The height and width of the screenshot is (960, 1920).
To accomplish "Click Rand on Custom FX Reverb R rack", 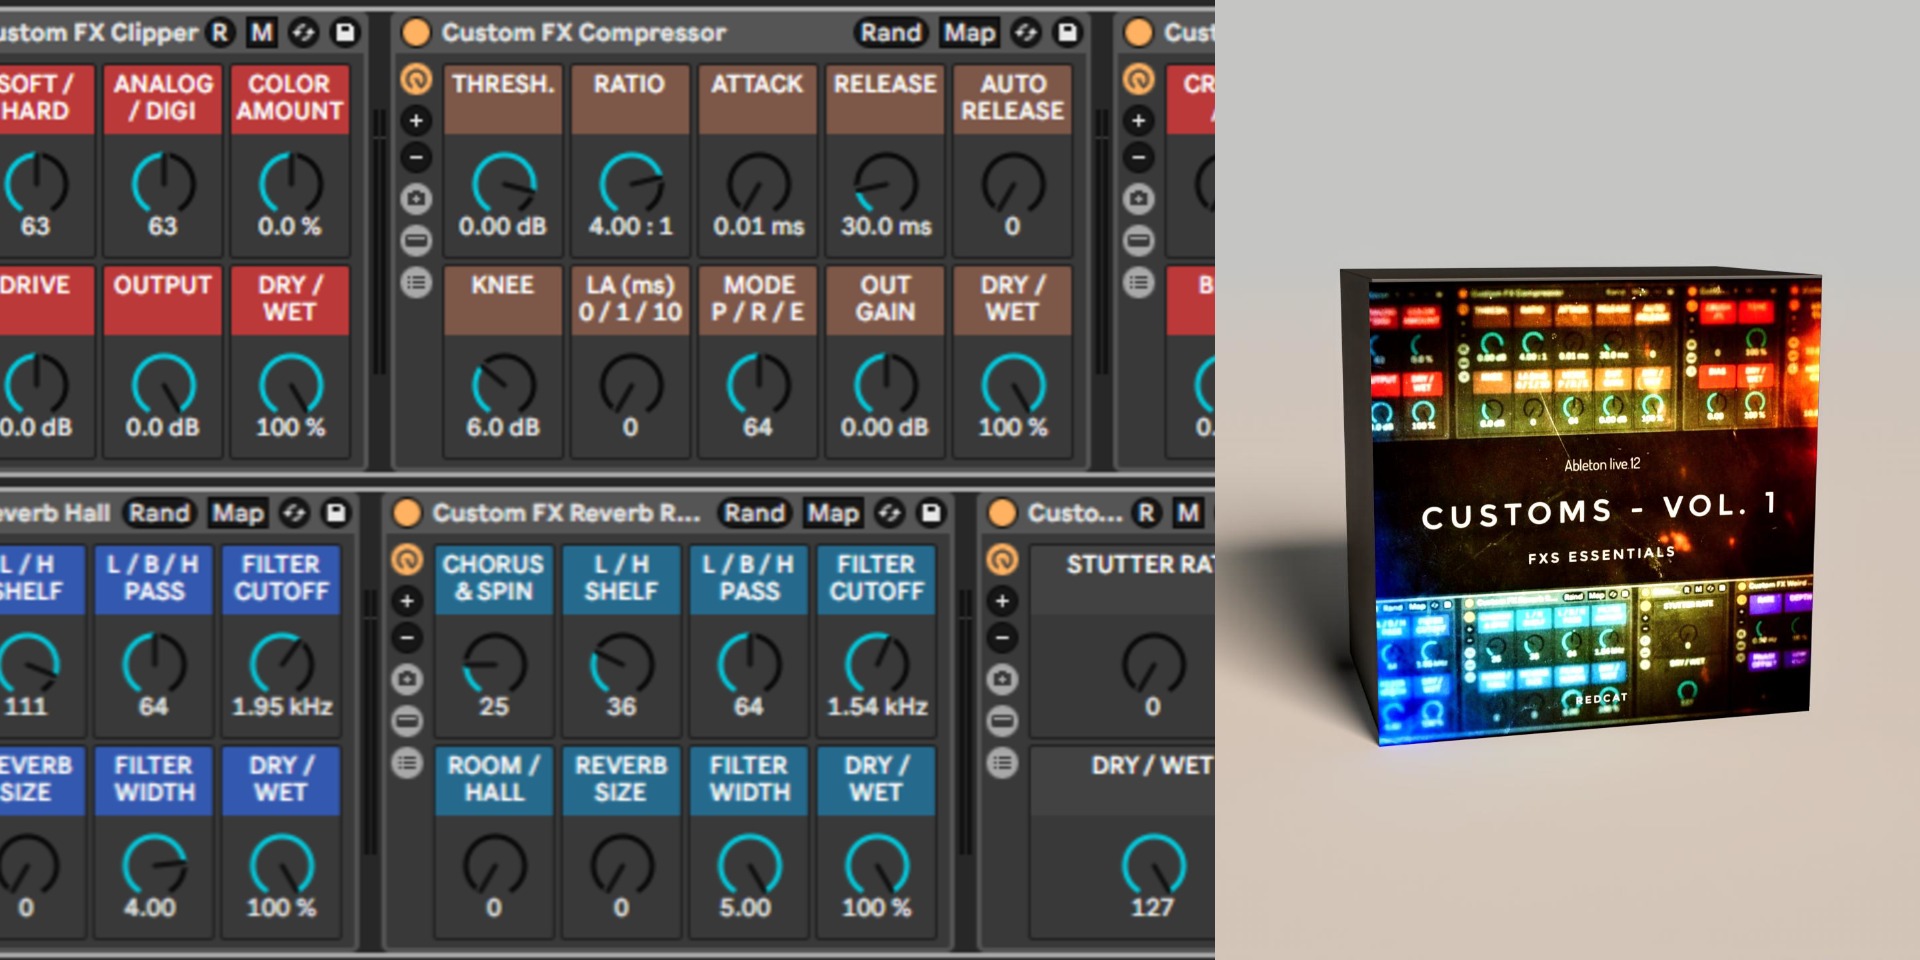I will (754, 513).
